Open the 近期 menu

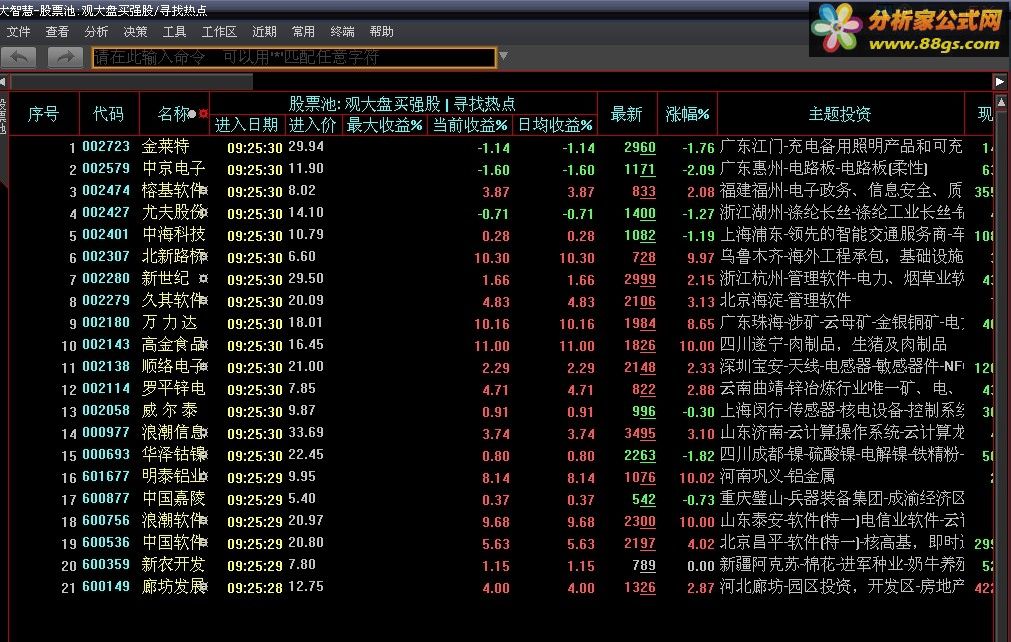pyautogui.click(x=264, y=32)
